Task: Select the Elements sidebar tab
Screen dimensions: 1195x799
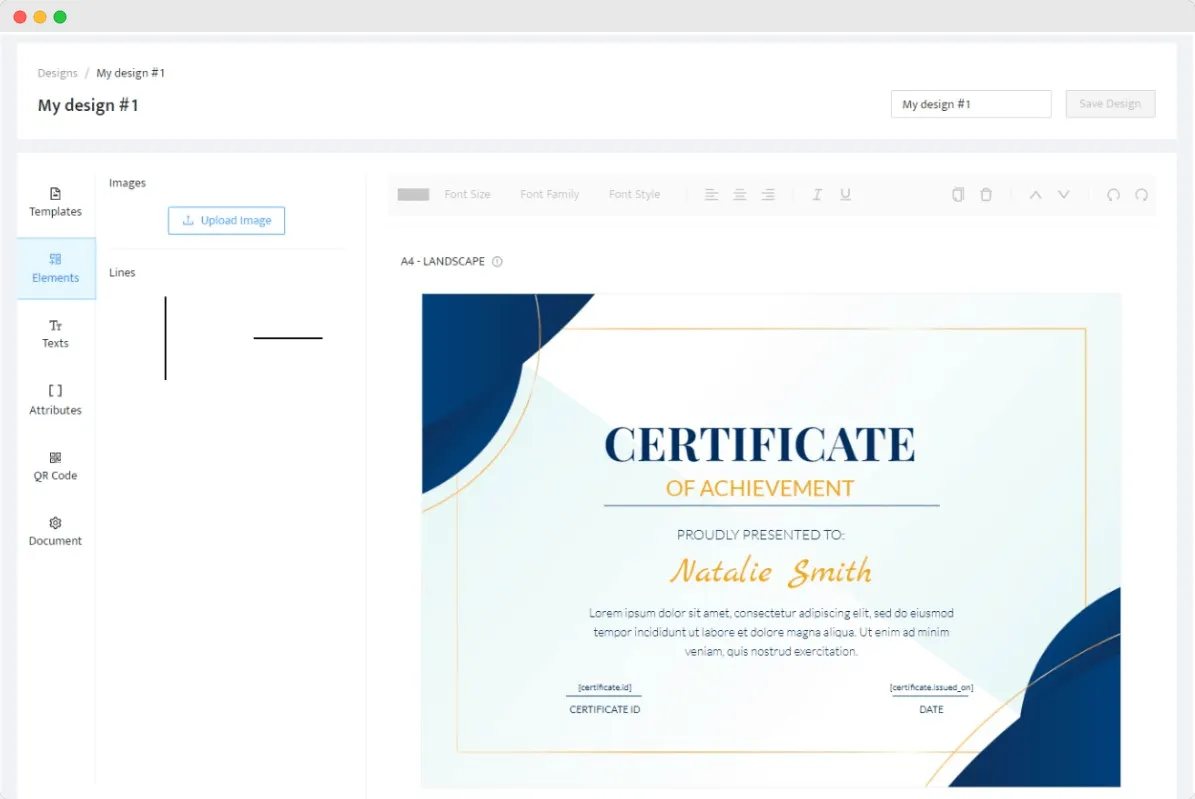Action: click(x=55, y=269)
